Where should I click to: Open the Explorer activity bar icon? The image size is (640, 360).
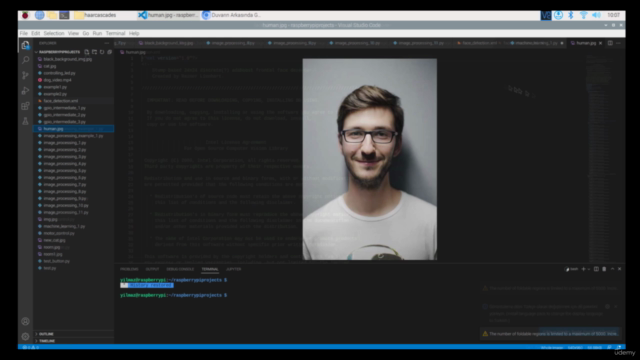25,45
